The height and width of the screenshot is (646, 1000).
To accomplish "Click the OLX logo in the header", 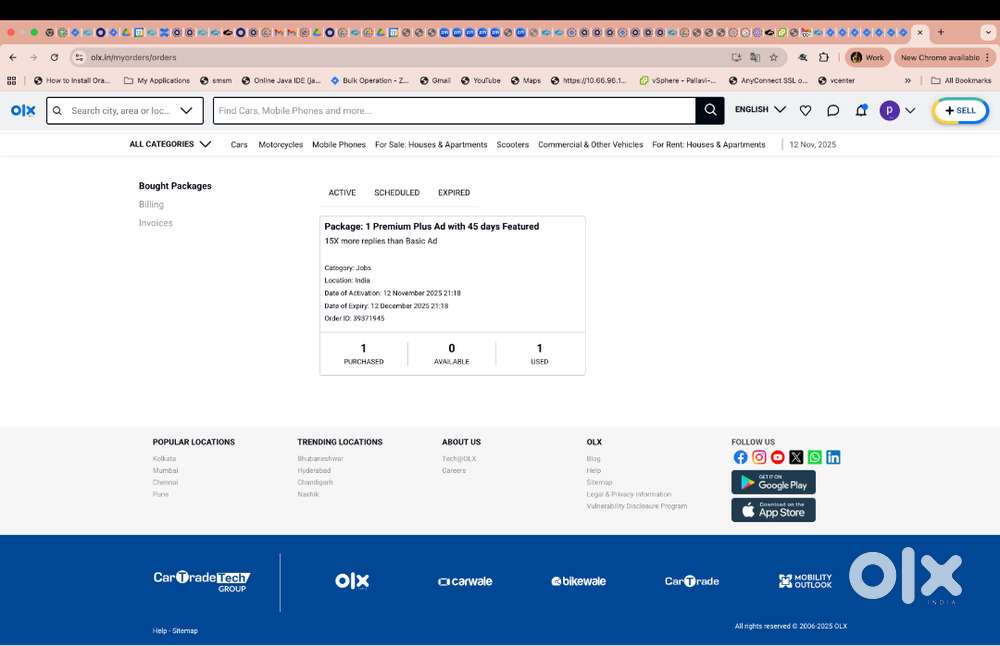I will pyautogui.click(x=23, y=111).
